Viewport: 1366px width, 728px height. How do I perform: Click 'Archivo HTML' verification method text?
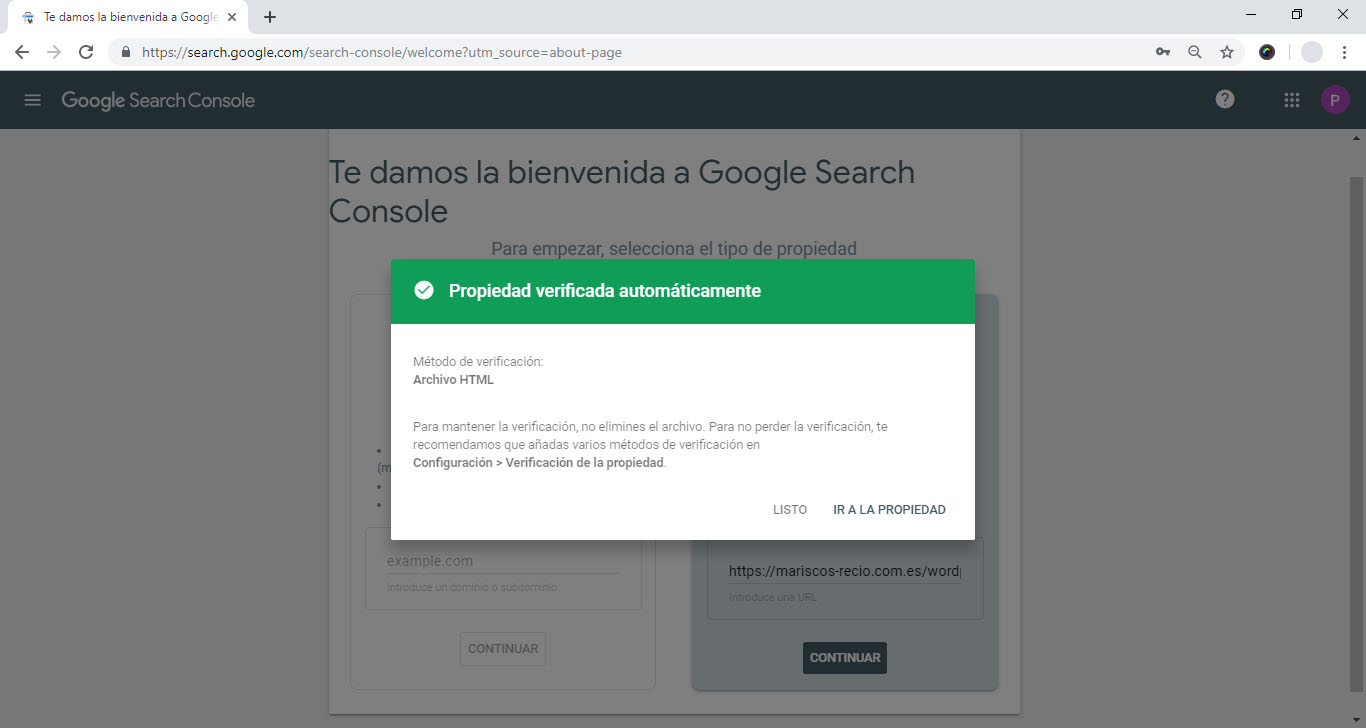click(453, 380)
